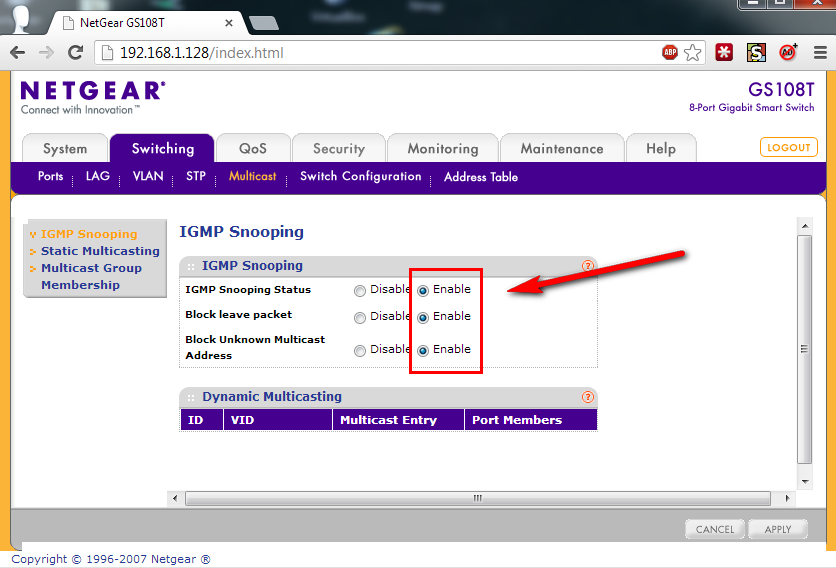Open the VLAN submenu
Viewport: 836px width, 568px height.
point(148,177)
